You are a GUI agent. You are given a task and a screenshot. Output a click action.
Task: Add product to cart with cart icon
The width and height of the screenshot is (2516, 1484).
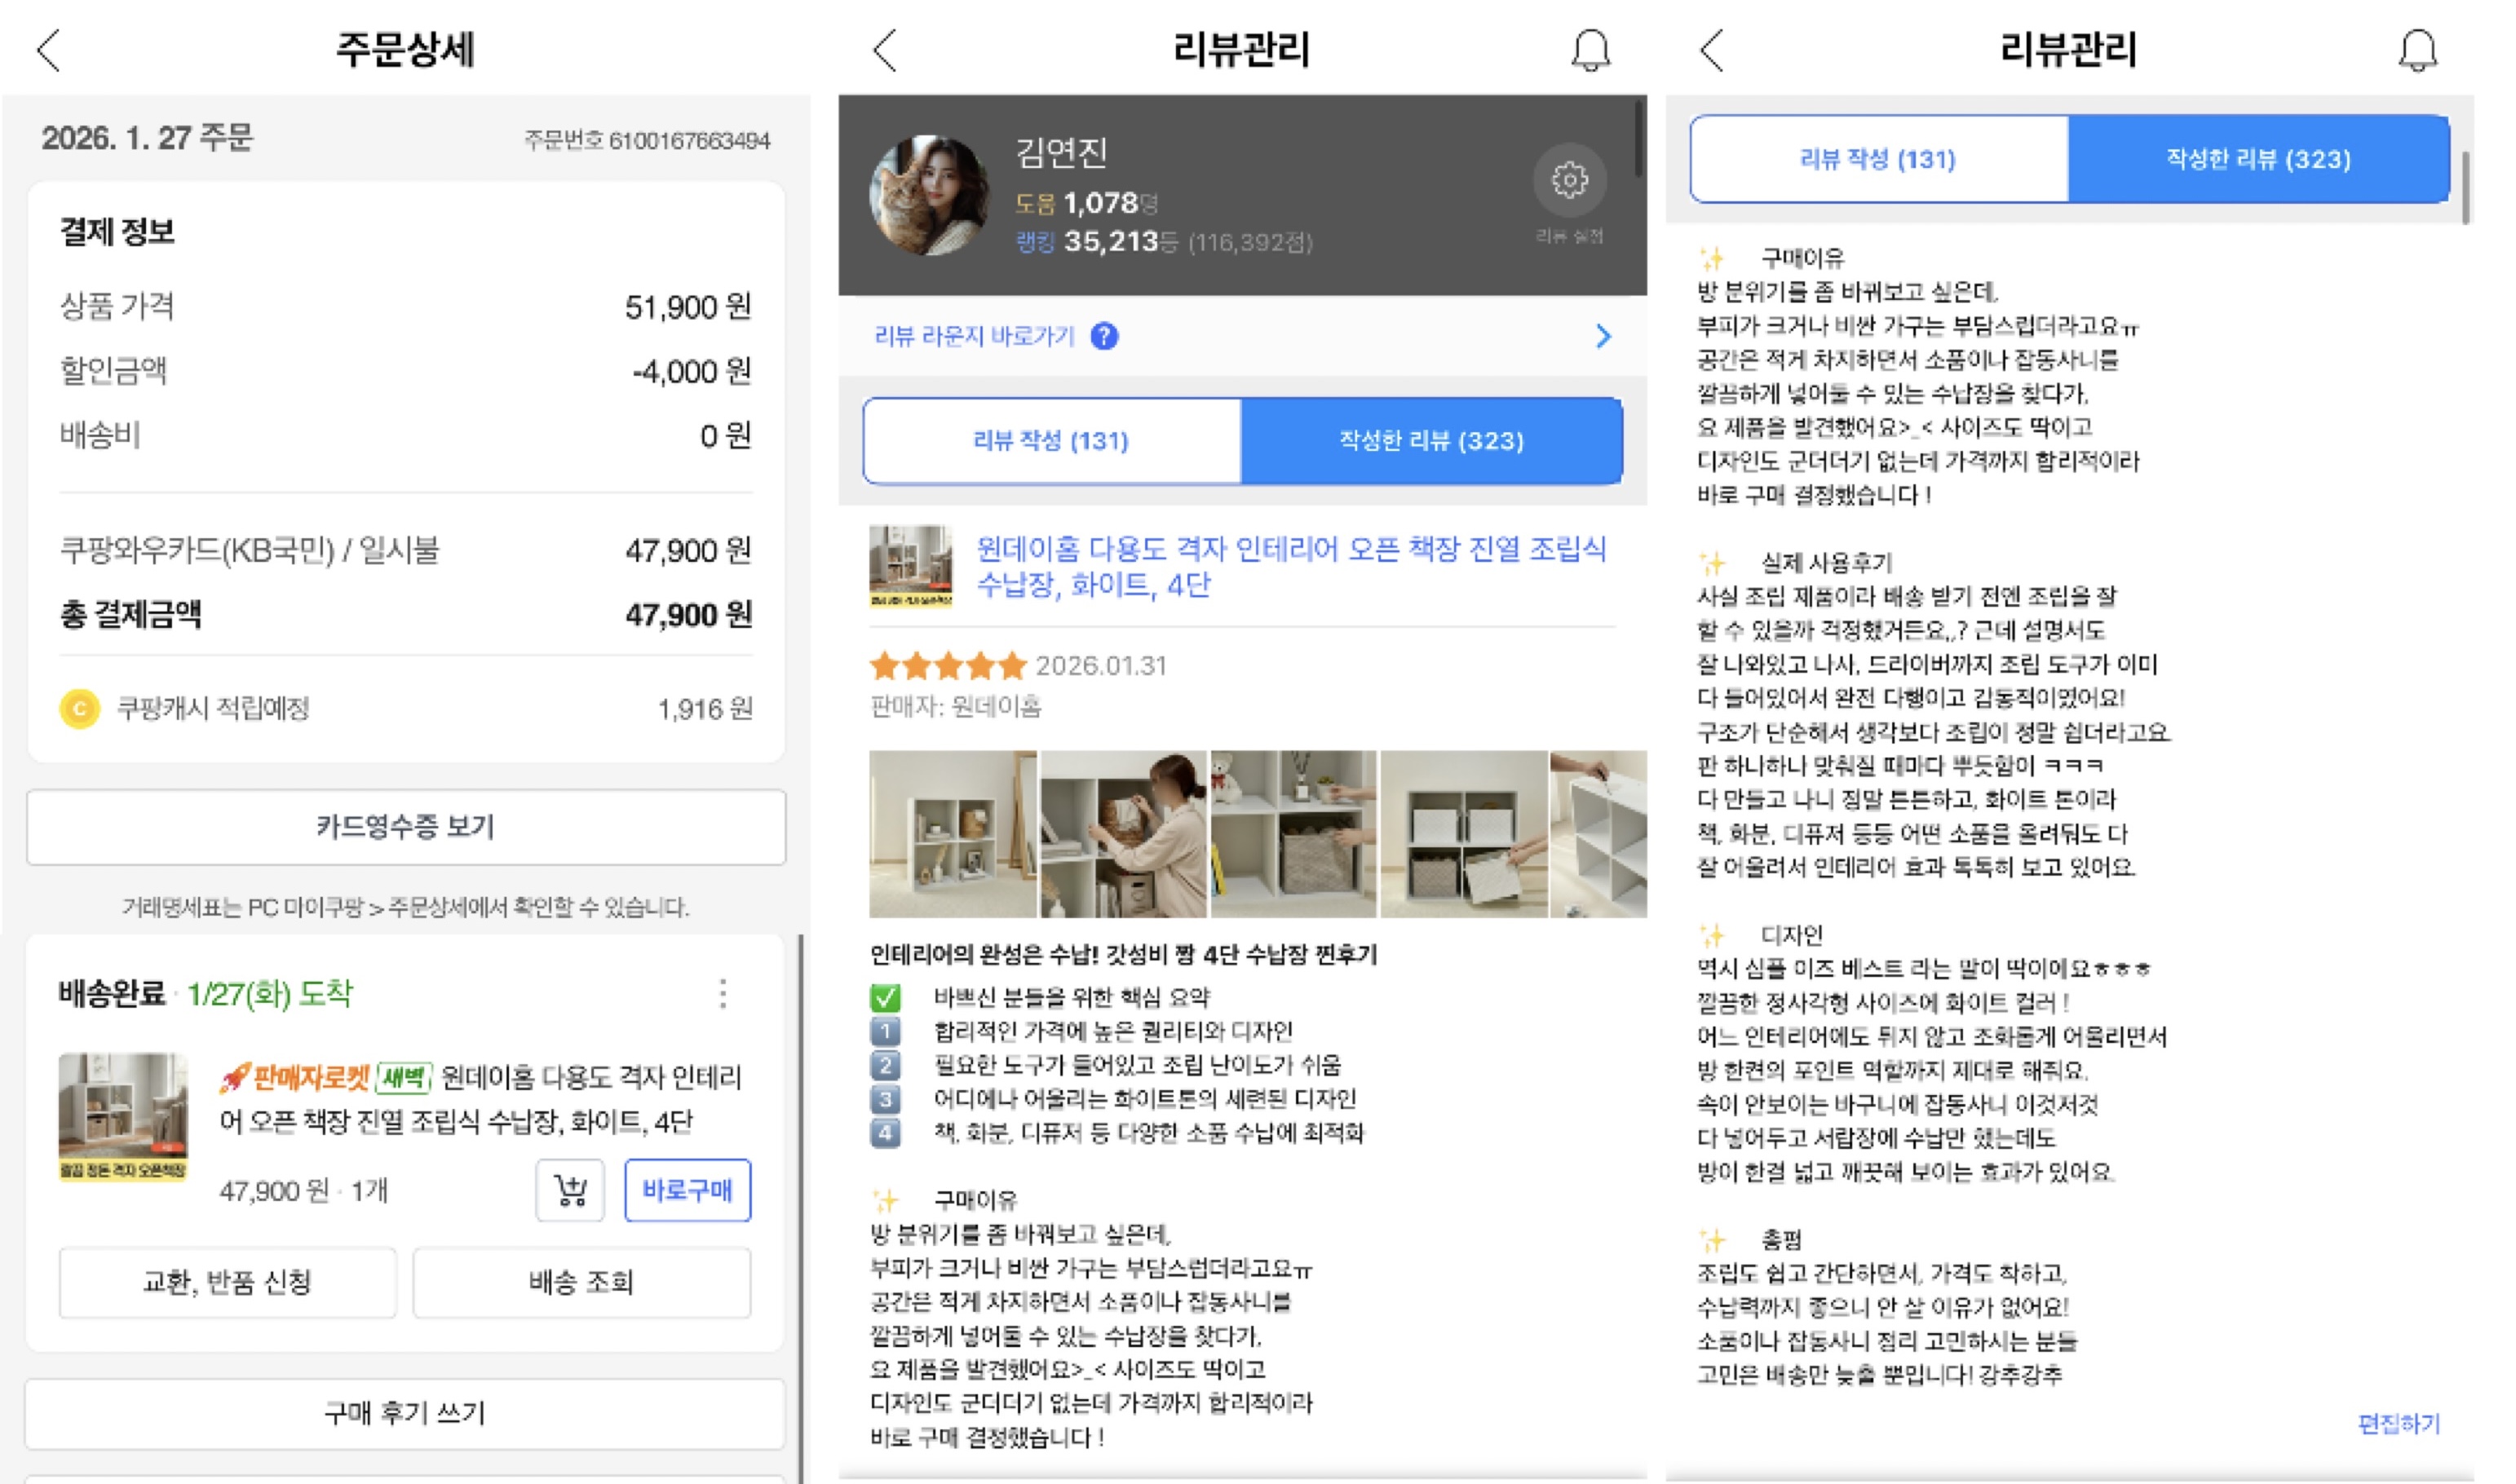coord(570,1190)
